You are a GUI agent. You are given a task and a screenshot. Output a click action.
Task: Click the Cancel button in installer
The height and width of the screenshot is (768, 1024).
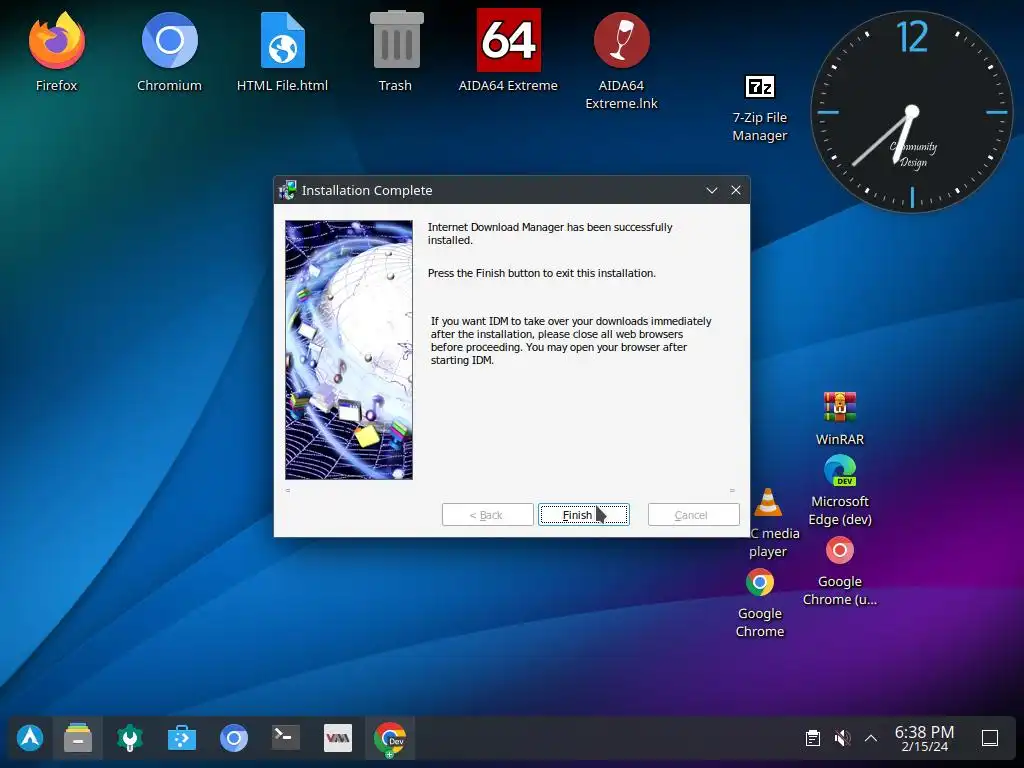694,515
